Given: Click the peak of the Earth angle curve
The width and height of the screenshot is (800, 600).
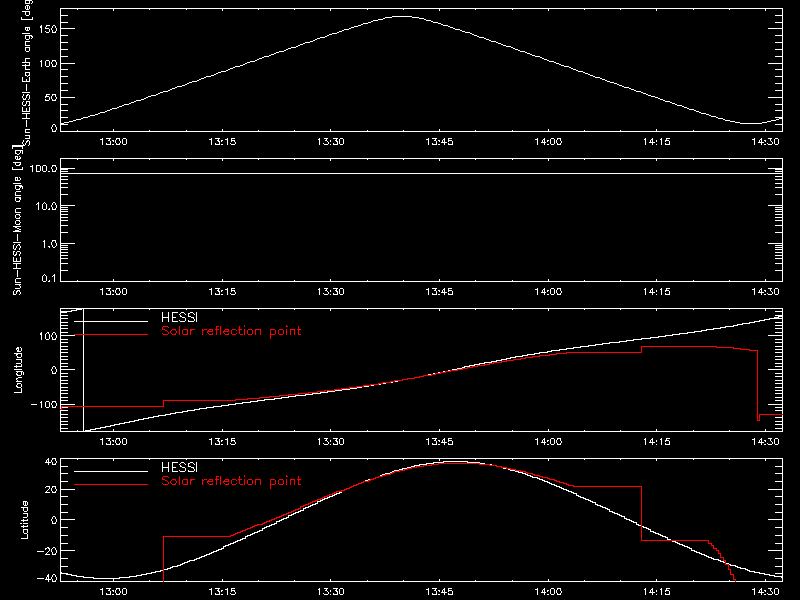Looking at the screenshot, I should (403, 17).
